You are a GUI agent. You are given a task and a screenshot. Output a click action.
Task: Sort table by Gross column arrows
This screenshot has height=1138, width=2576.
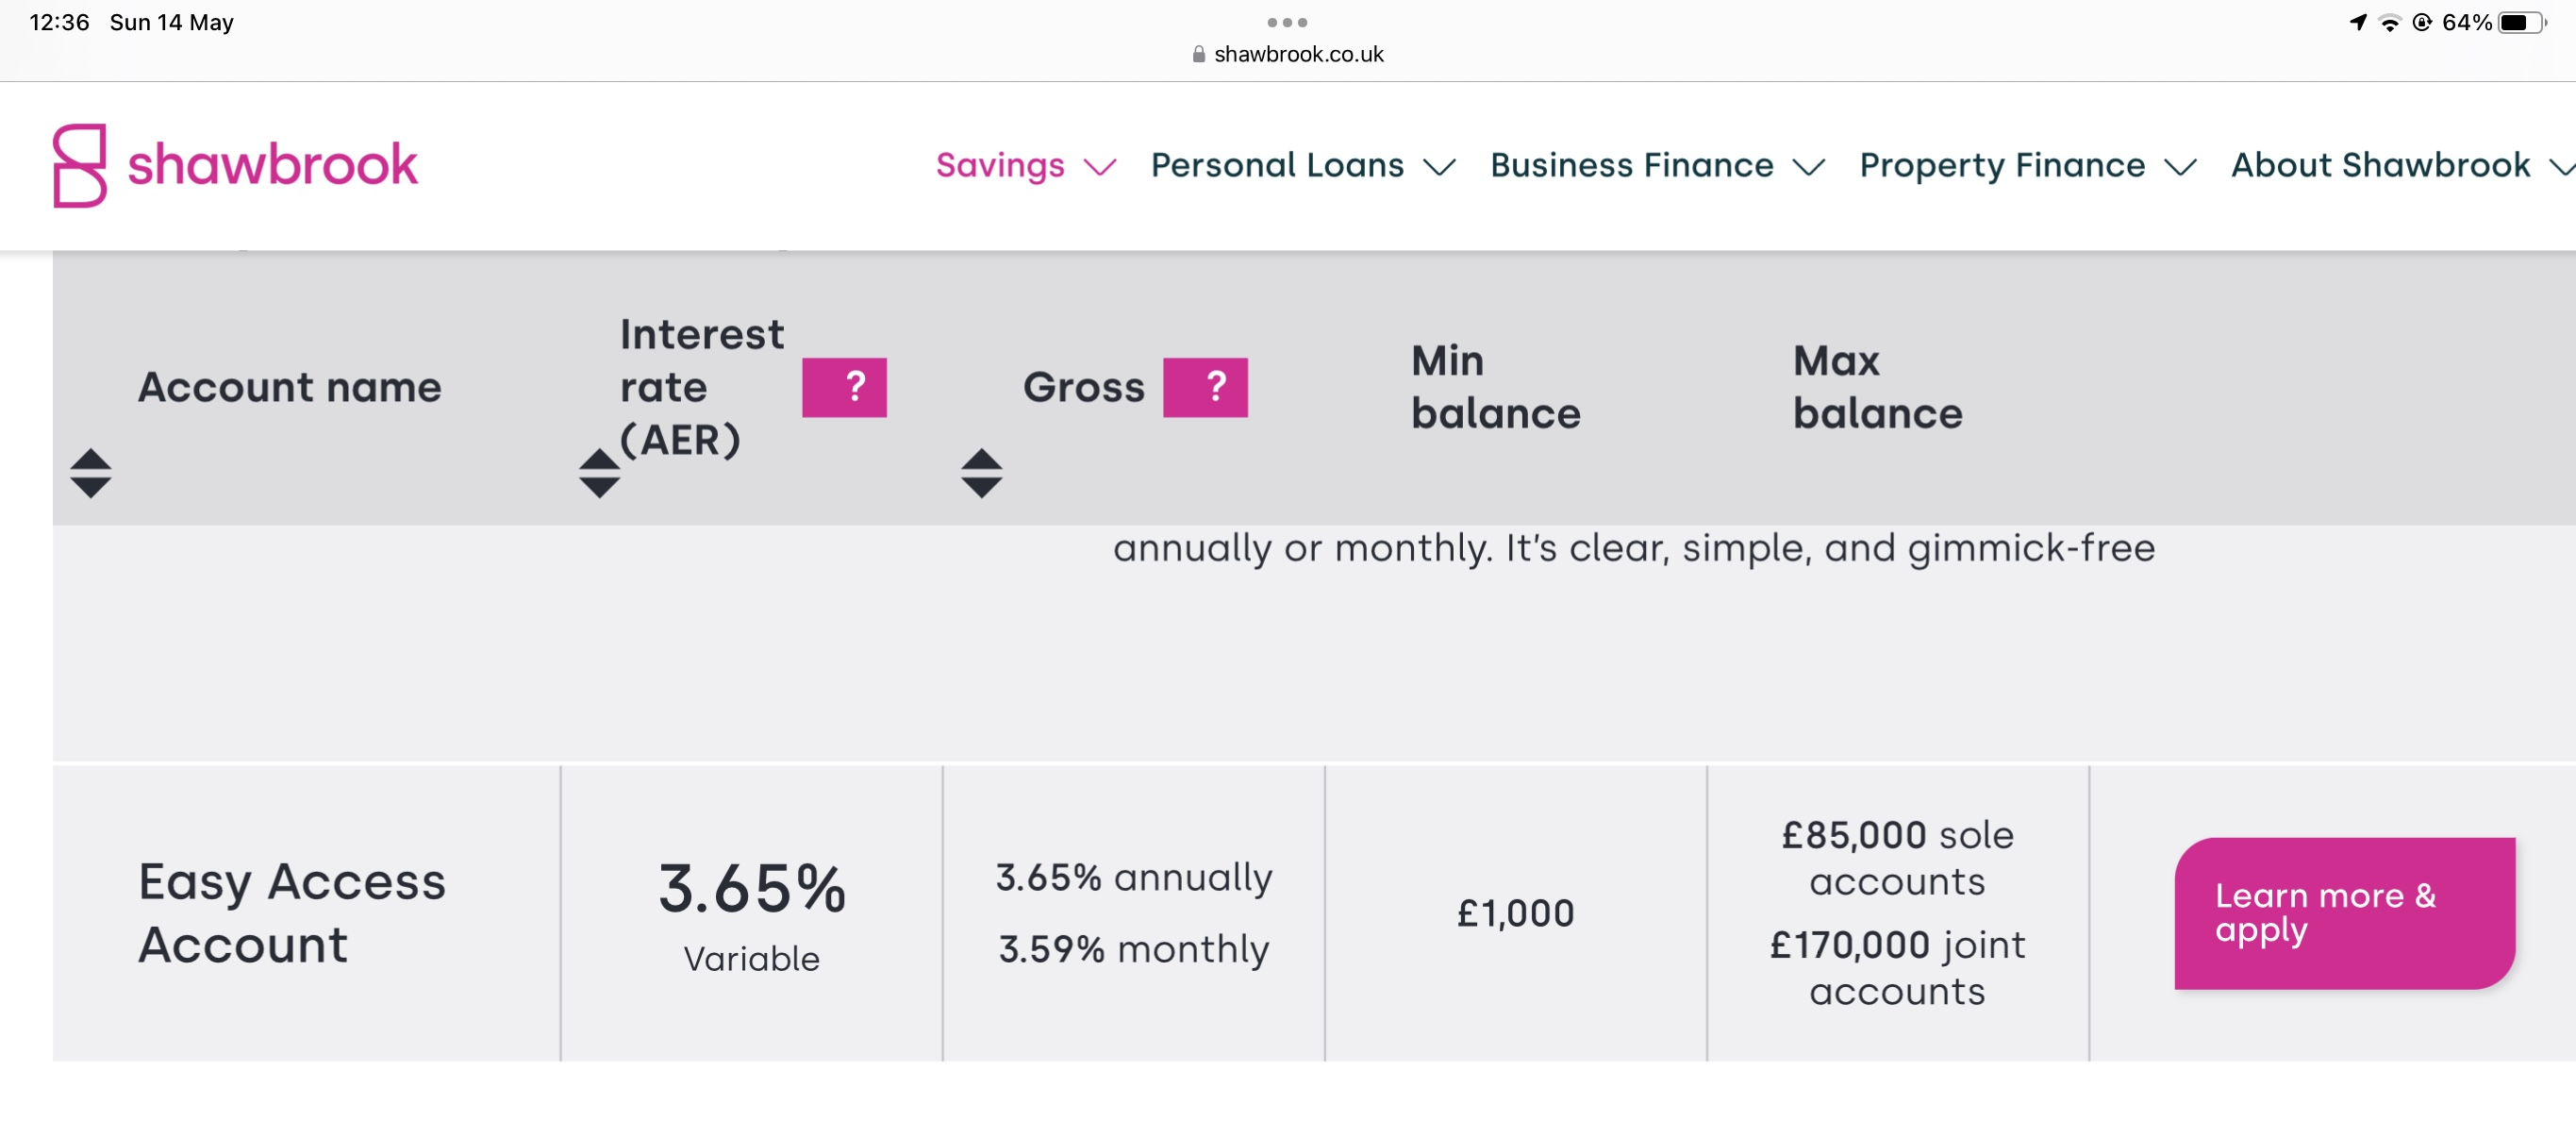pos(981,473)
